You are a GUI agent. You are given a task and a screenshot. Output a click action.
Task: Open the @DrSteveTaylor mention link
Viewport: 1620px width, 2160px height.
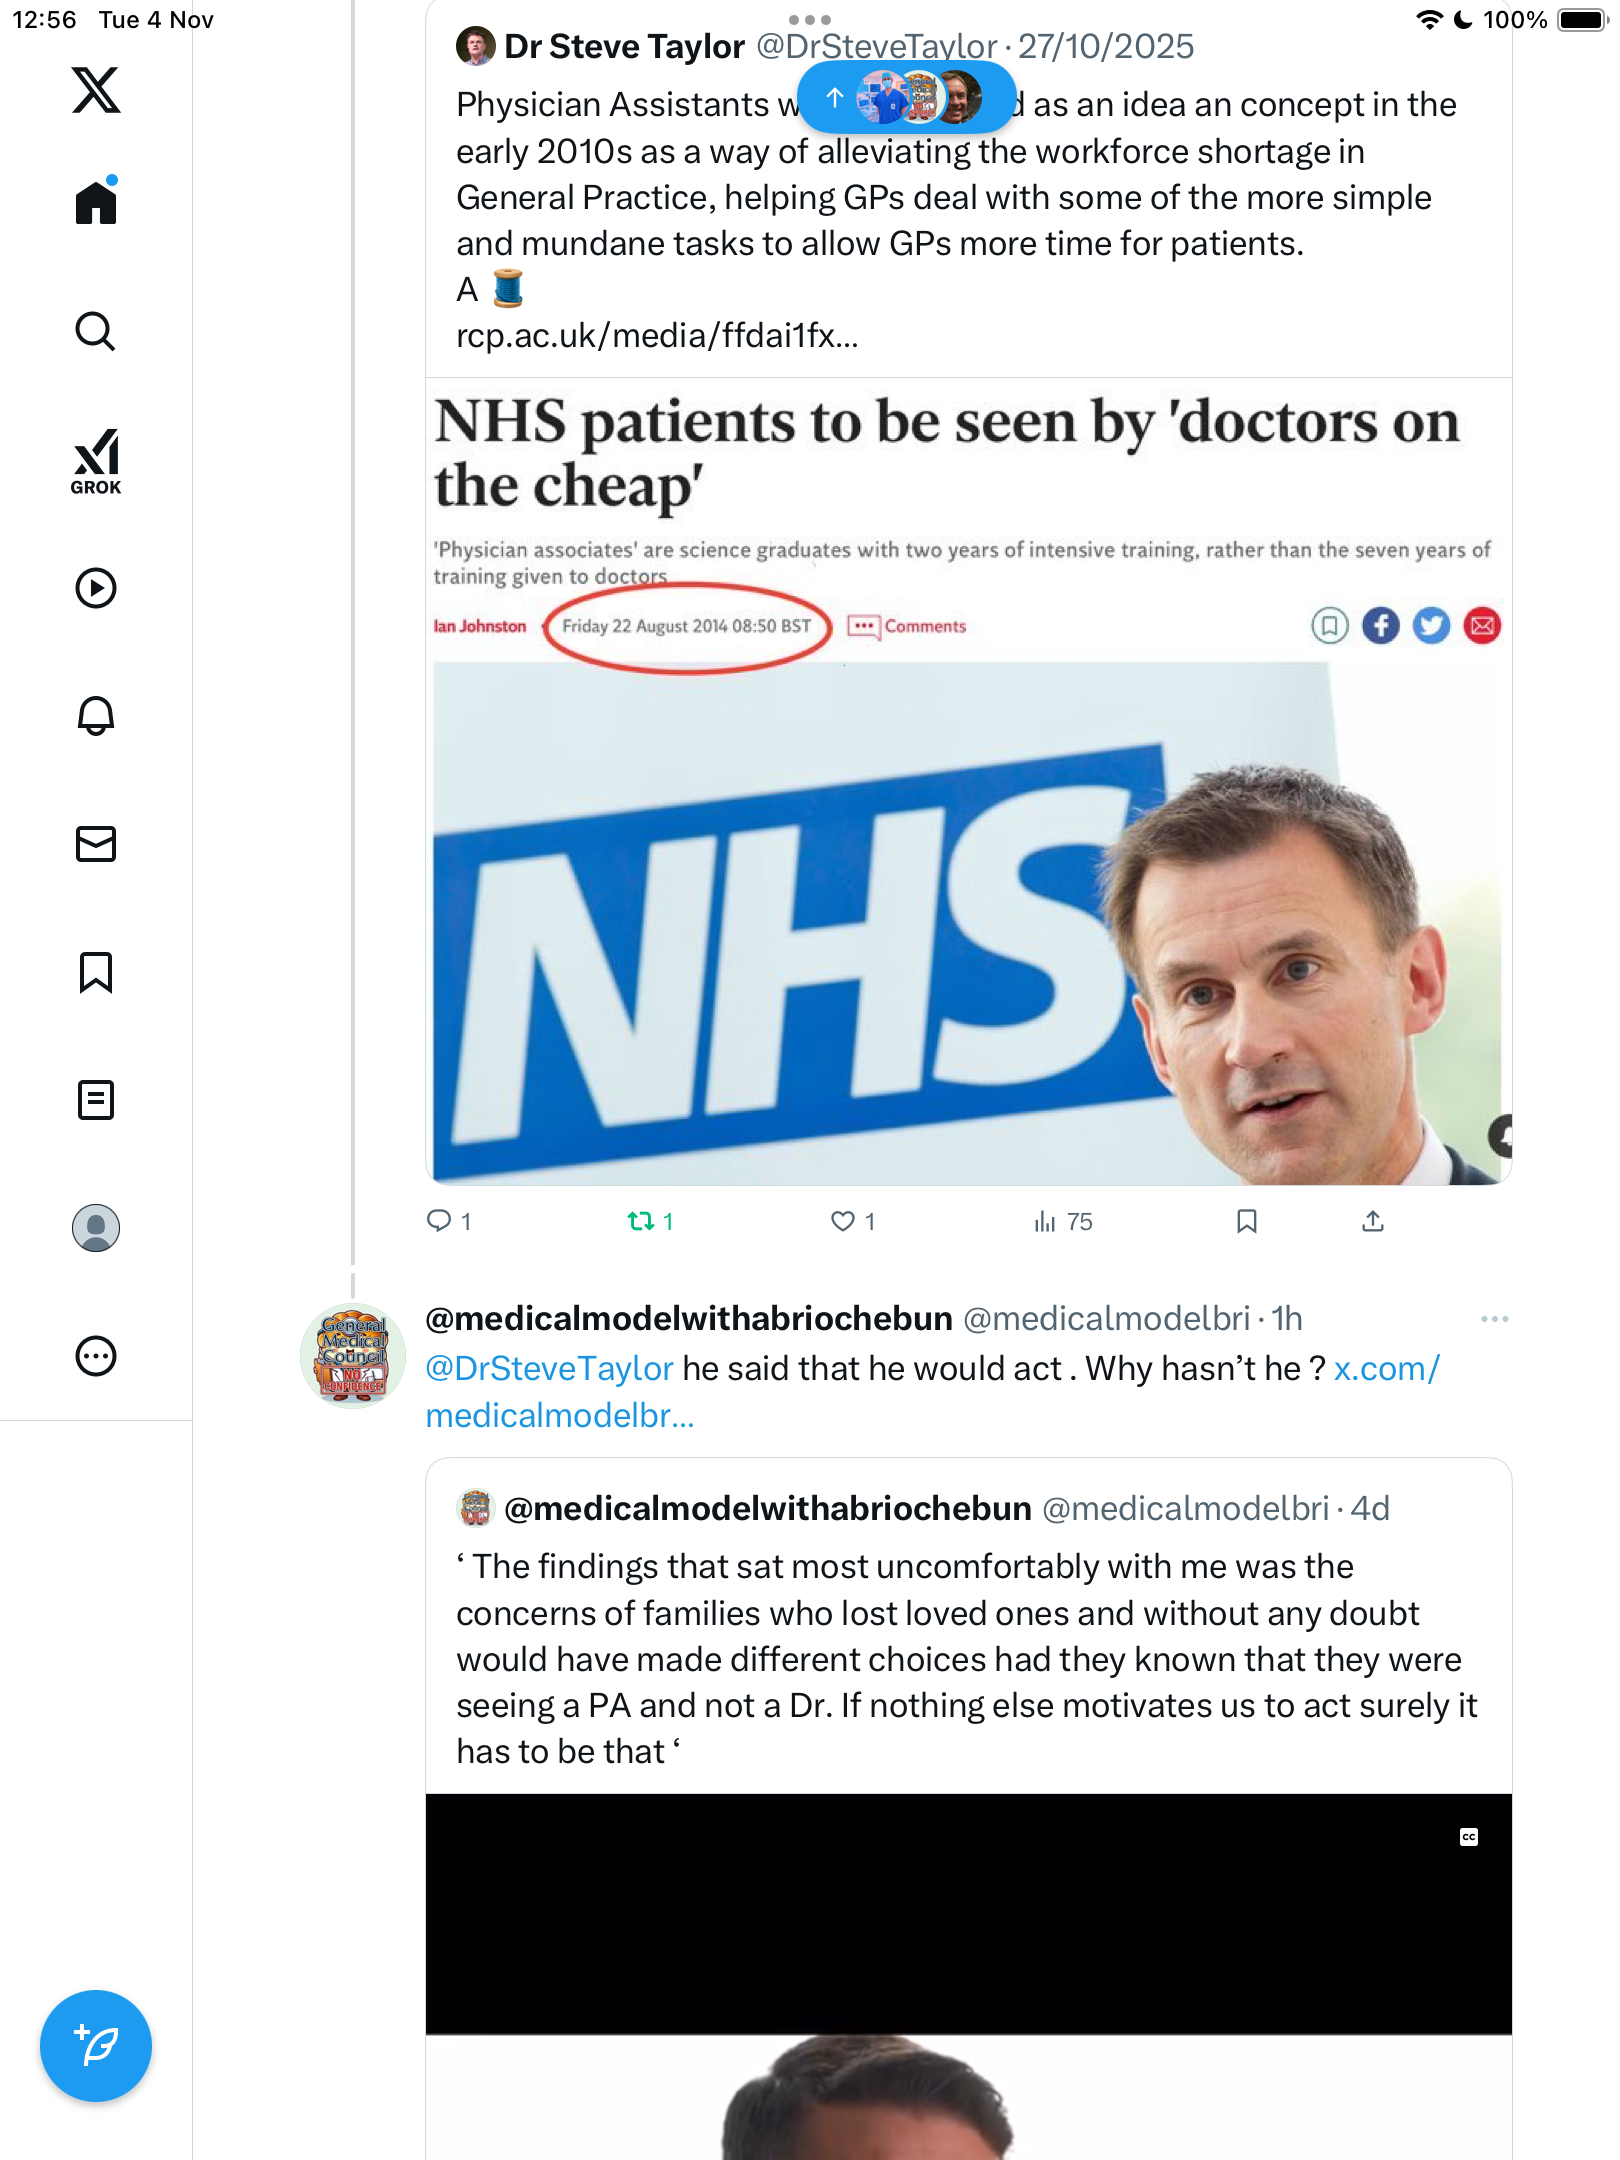[x=549, y=1368]
